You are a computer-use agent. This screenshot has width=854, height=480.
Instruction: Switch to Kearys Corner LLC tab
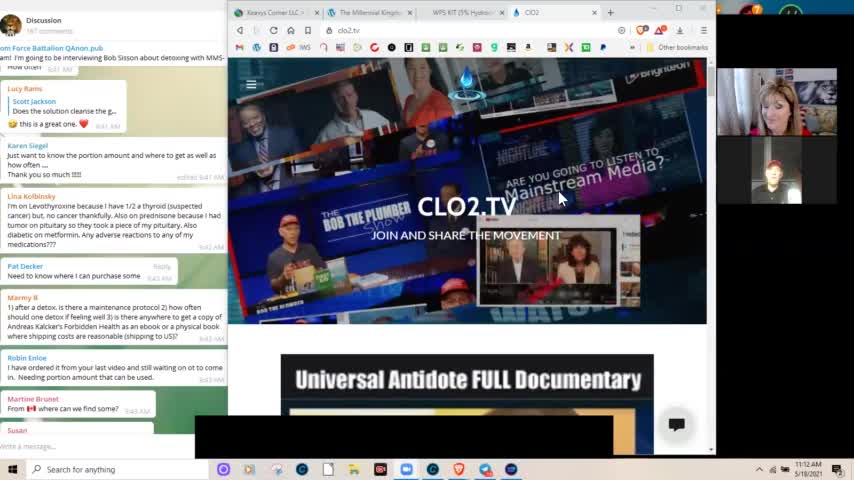tap(276, 13)
